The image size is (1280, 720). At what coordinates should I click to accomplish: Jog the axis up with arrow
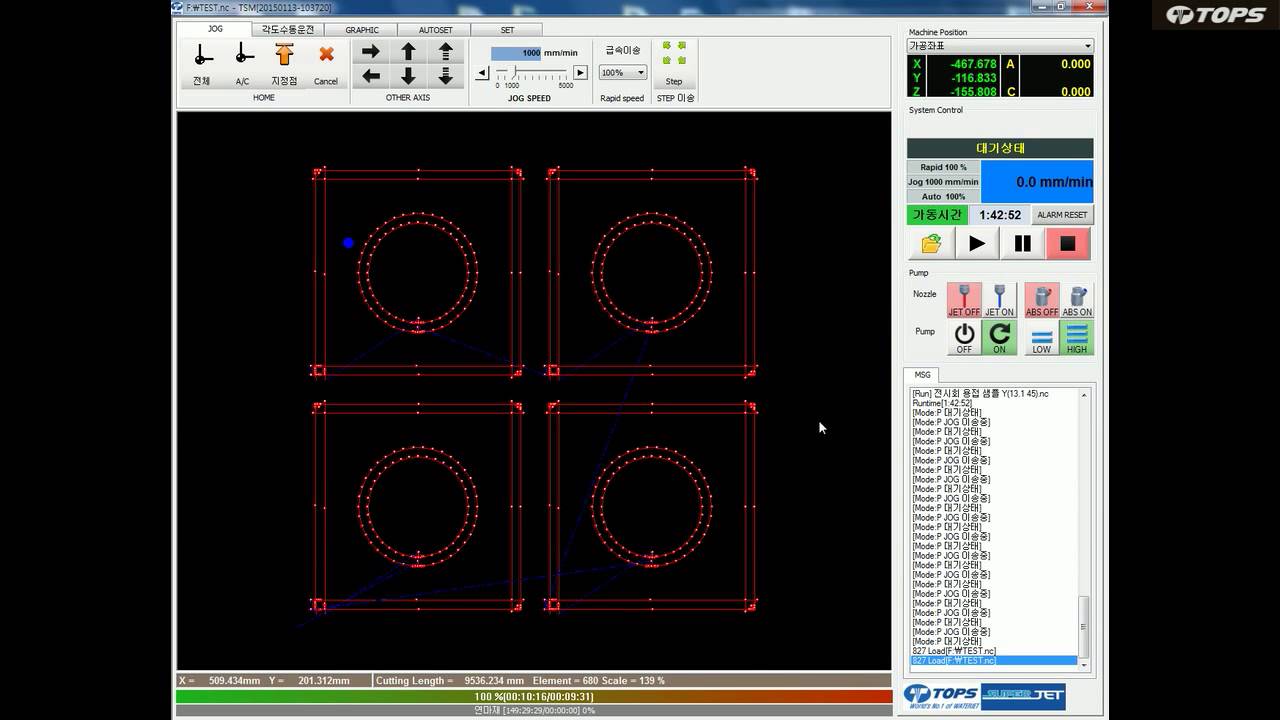coord(408,51)
